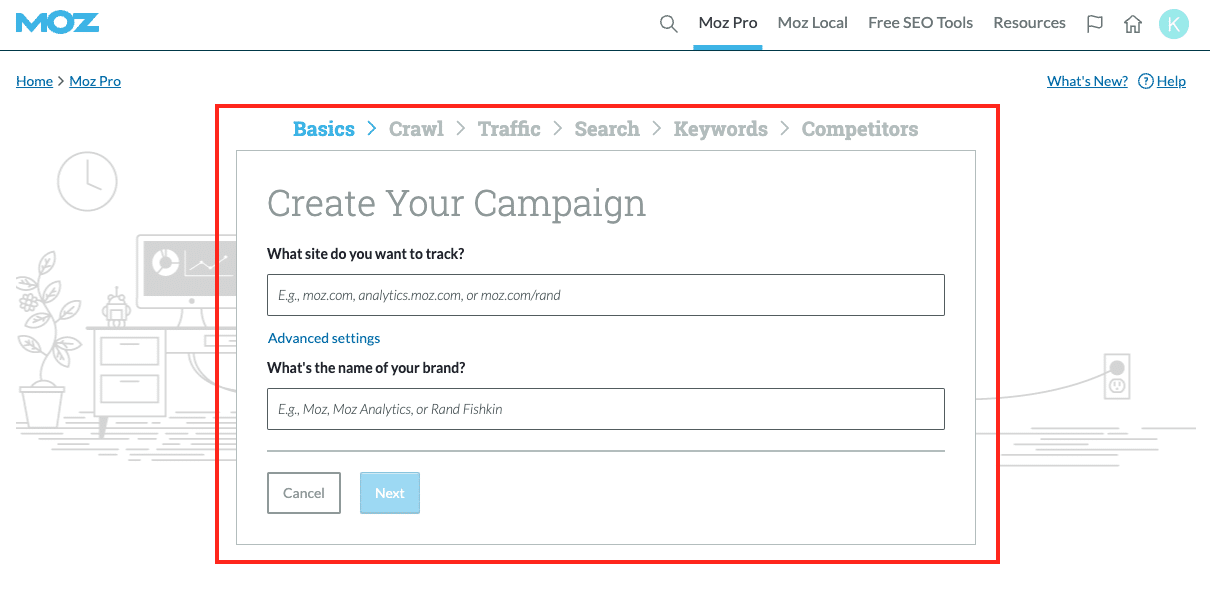This screenshot has height=591, width=1210.
Task: Open the K user avatar menu
Action: coord(1173,24)
